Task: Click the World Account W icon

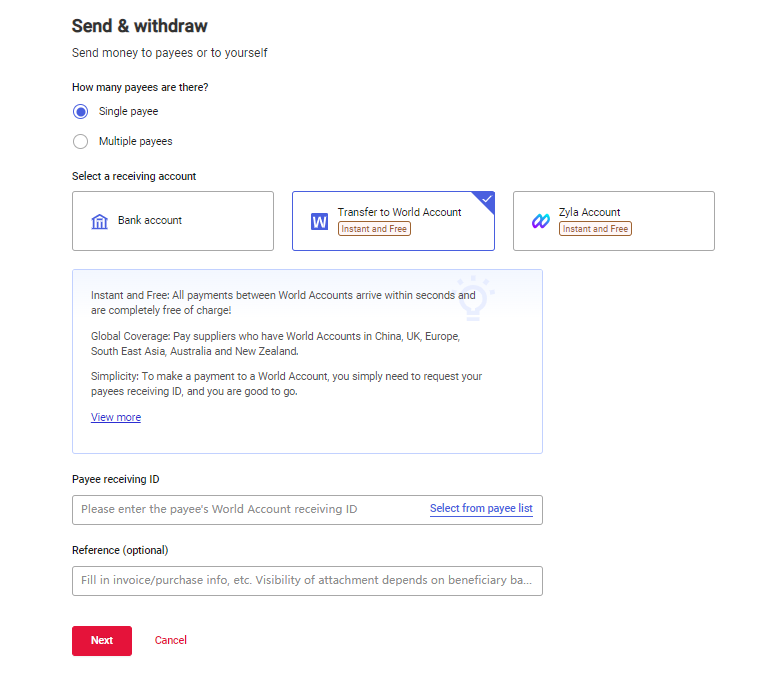Action: (319, 221)
